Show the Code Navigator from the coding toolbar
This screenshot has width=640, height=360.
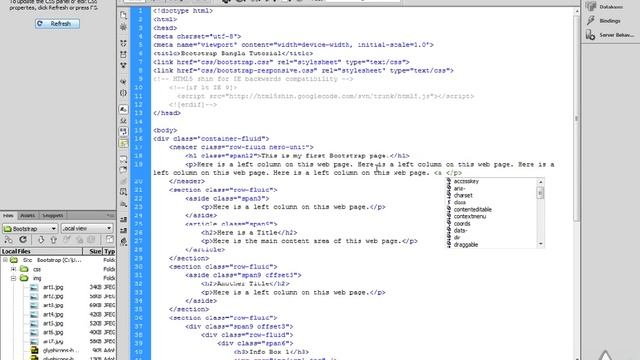(123, 27)
